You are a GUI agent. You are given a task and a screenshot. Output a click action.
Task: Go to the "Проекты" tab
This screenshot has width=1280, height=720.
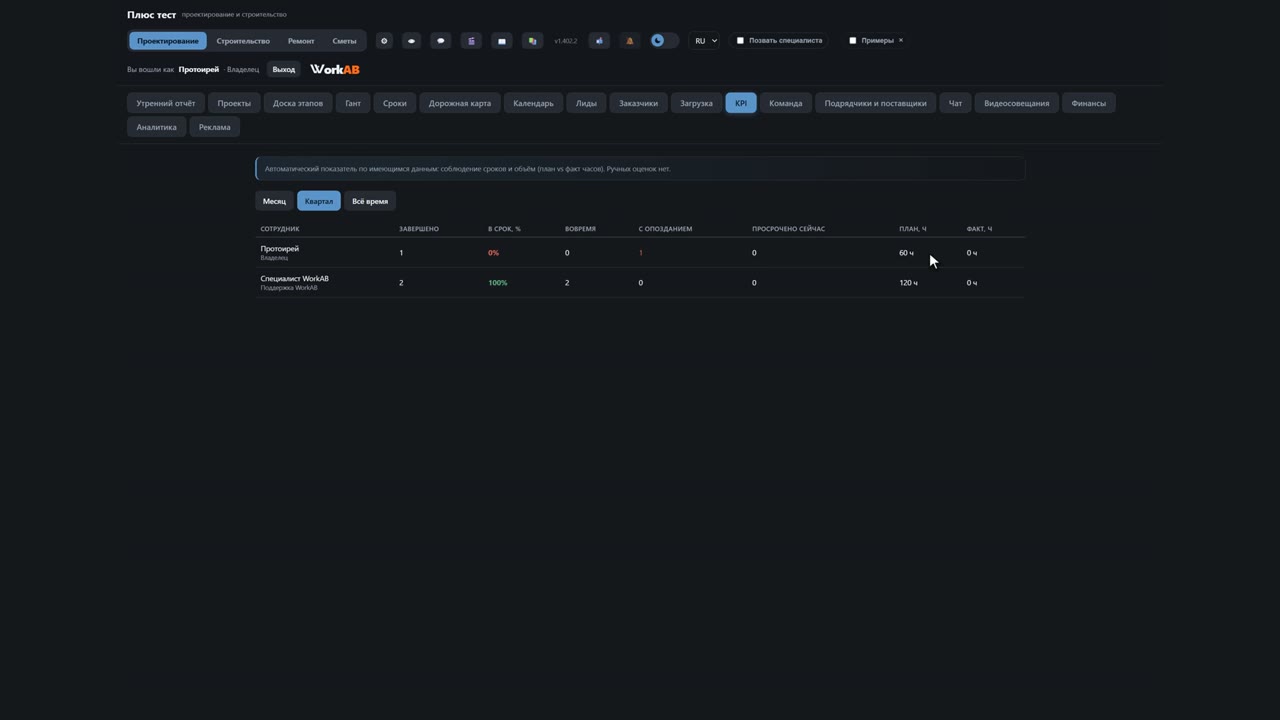pyautogui.click(x=234, y=103)
